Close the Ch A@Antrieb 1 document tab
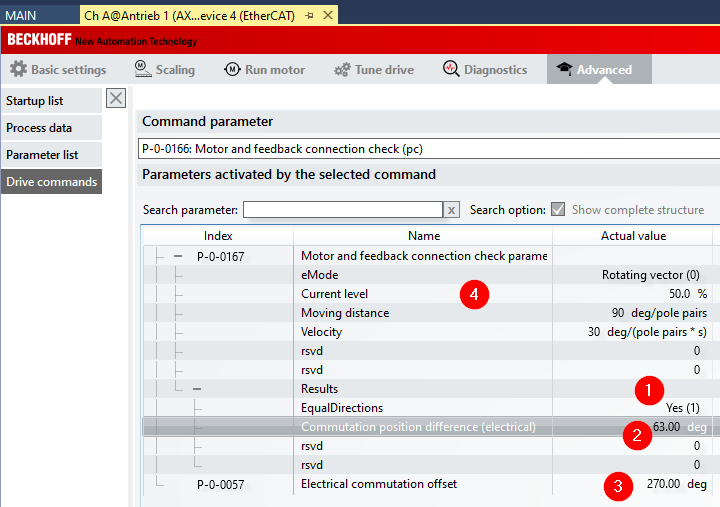Screen dimensions: 720x507 click(x=328, y=16)
